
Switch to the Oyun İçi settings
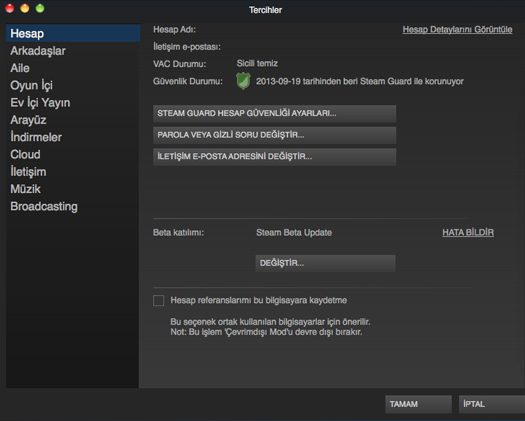click(31, 85)
